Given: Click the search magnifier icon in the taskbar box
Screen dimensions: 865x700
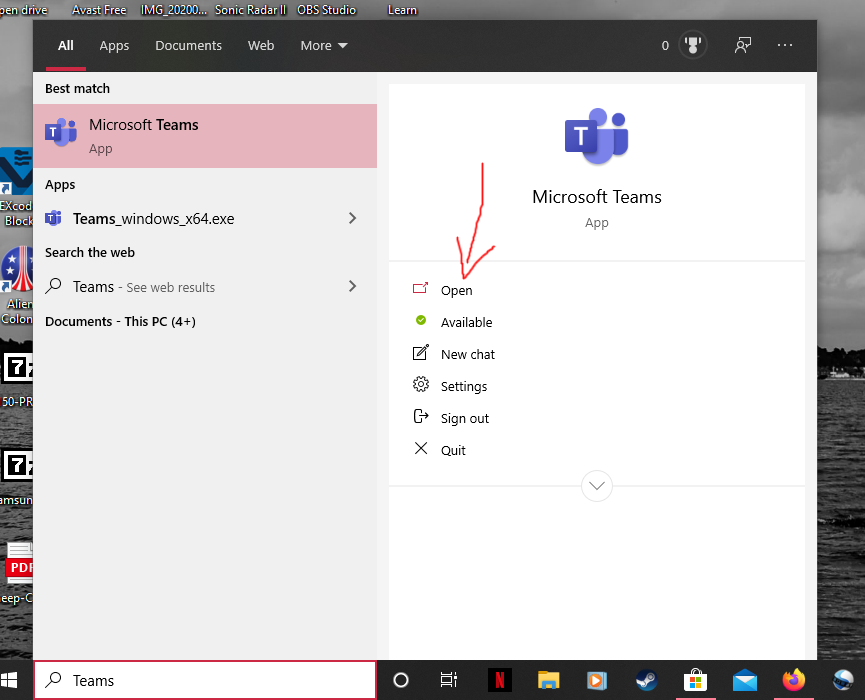Looking at the screenshot, I should 54,680.
